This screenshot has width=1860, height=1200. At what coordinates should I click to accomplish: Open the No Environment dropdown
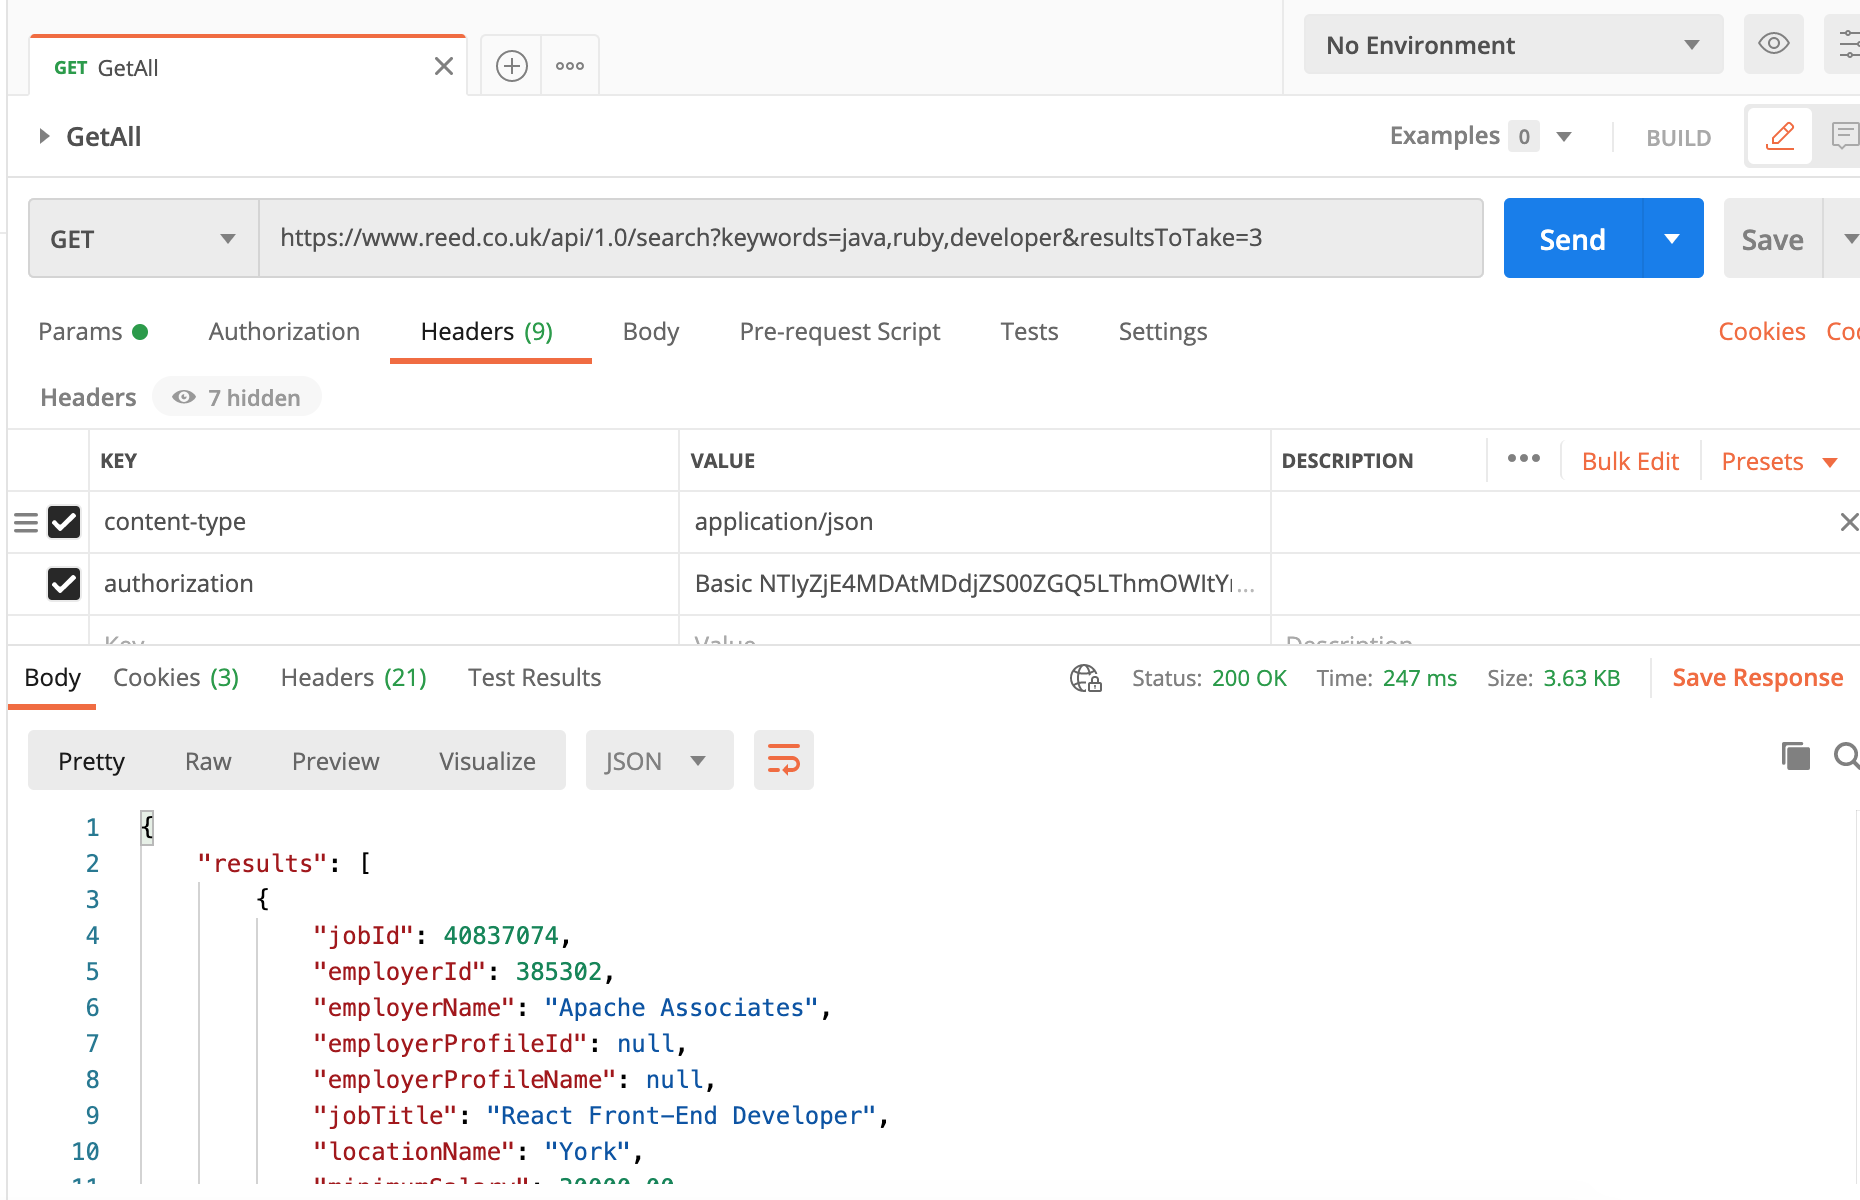click(x=1513, y=44)
